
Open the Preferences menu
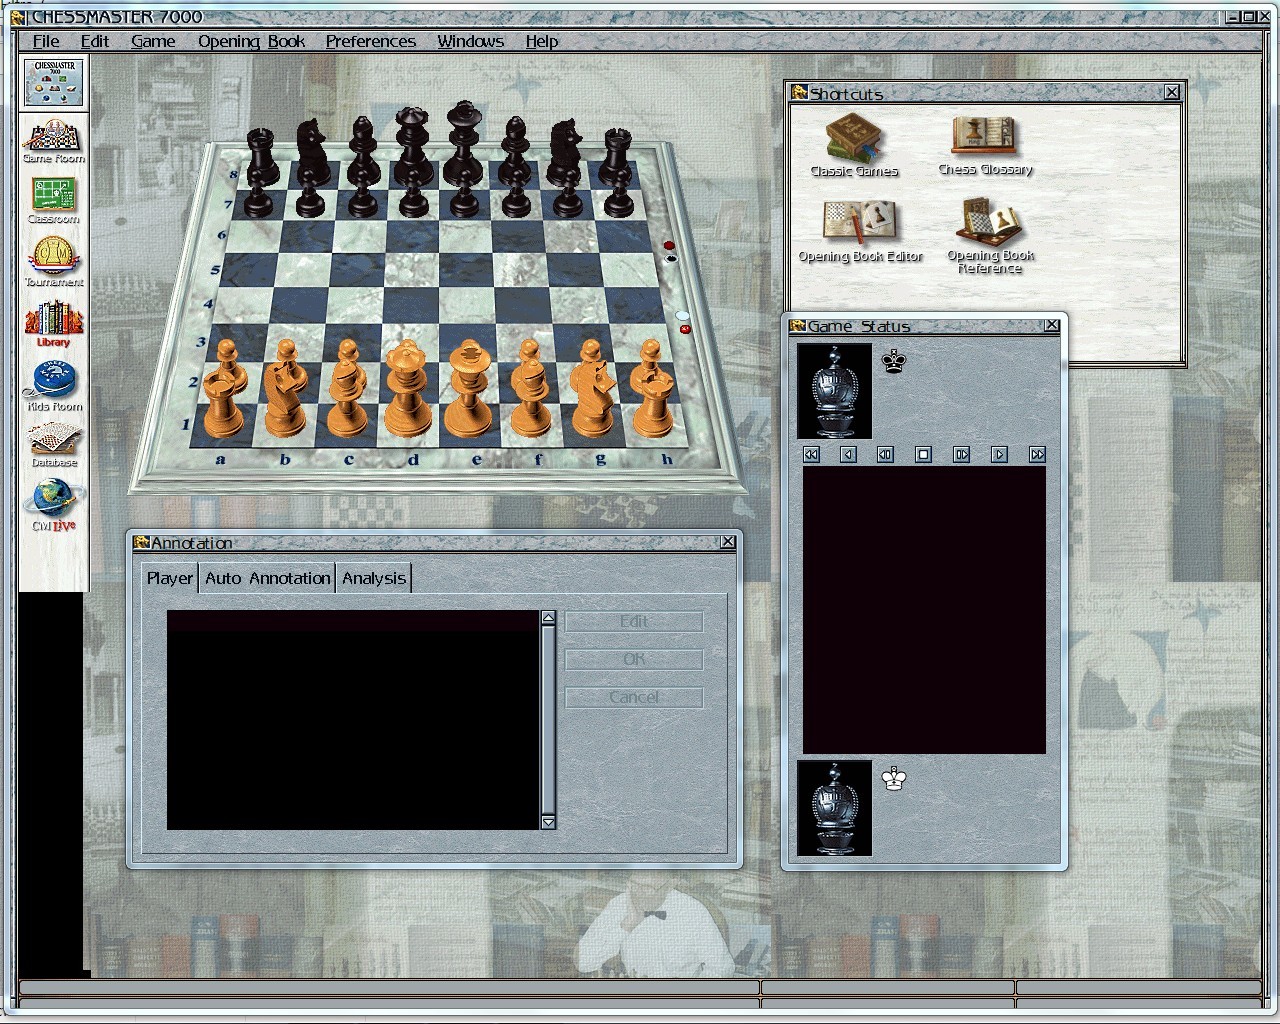pyautogui.click(x=371, y=41)
